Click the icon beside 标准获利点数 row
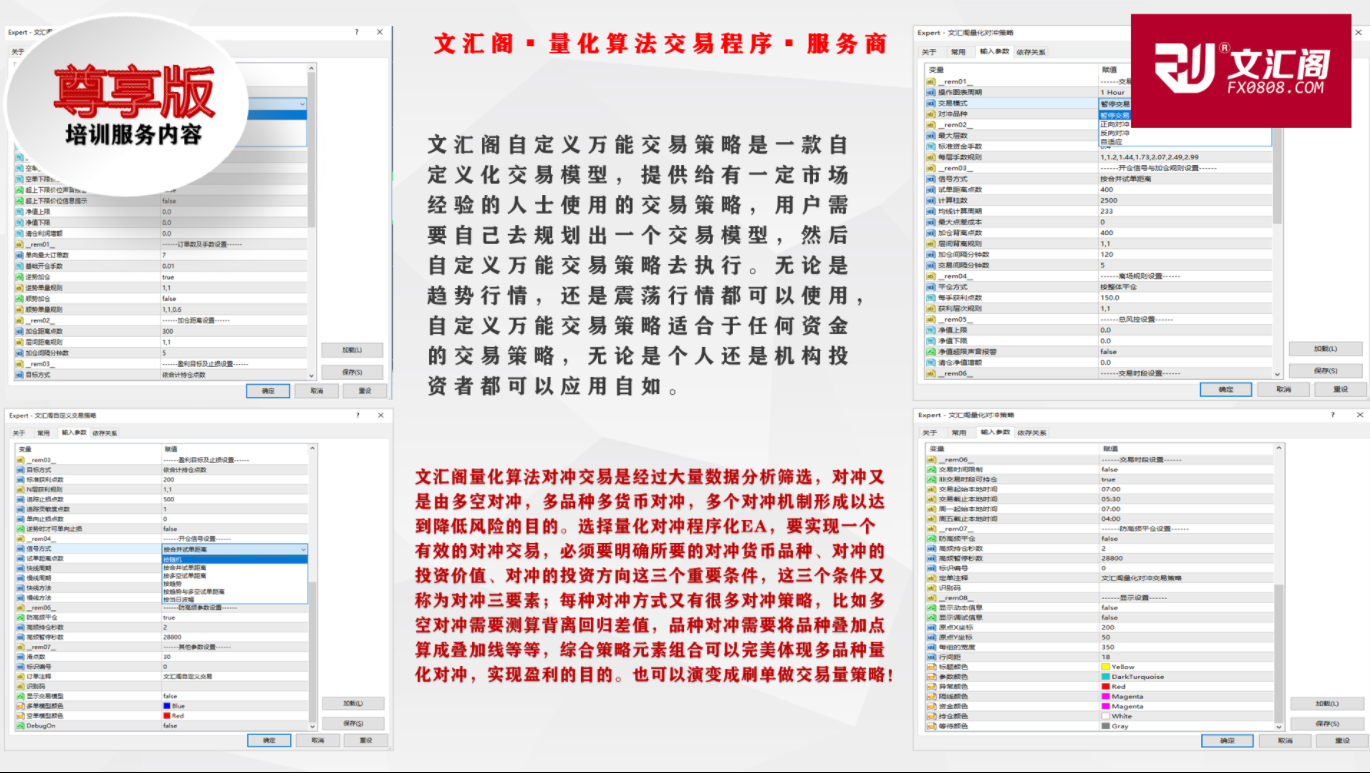 tap(19, 480)
